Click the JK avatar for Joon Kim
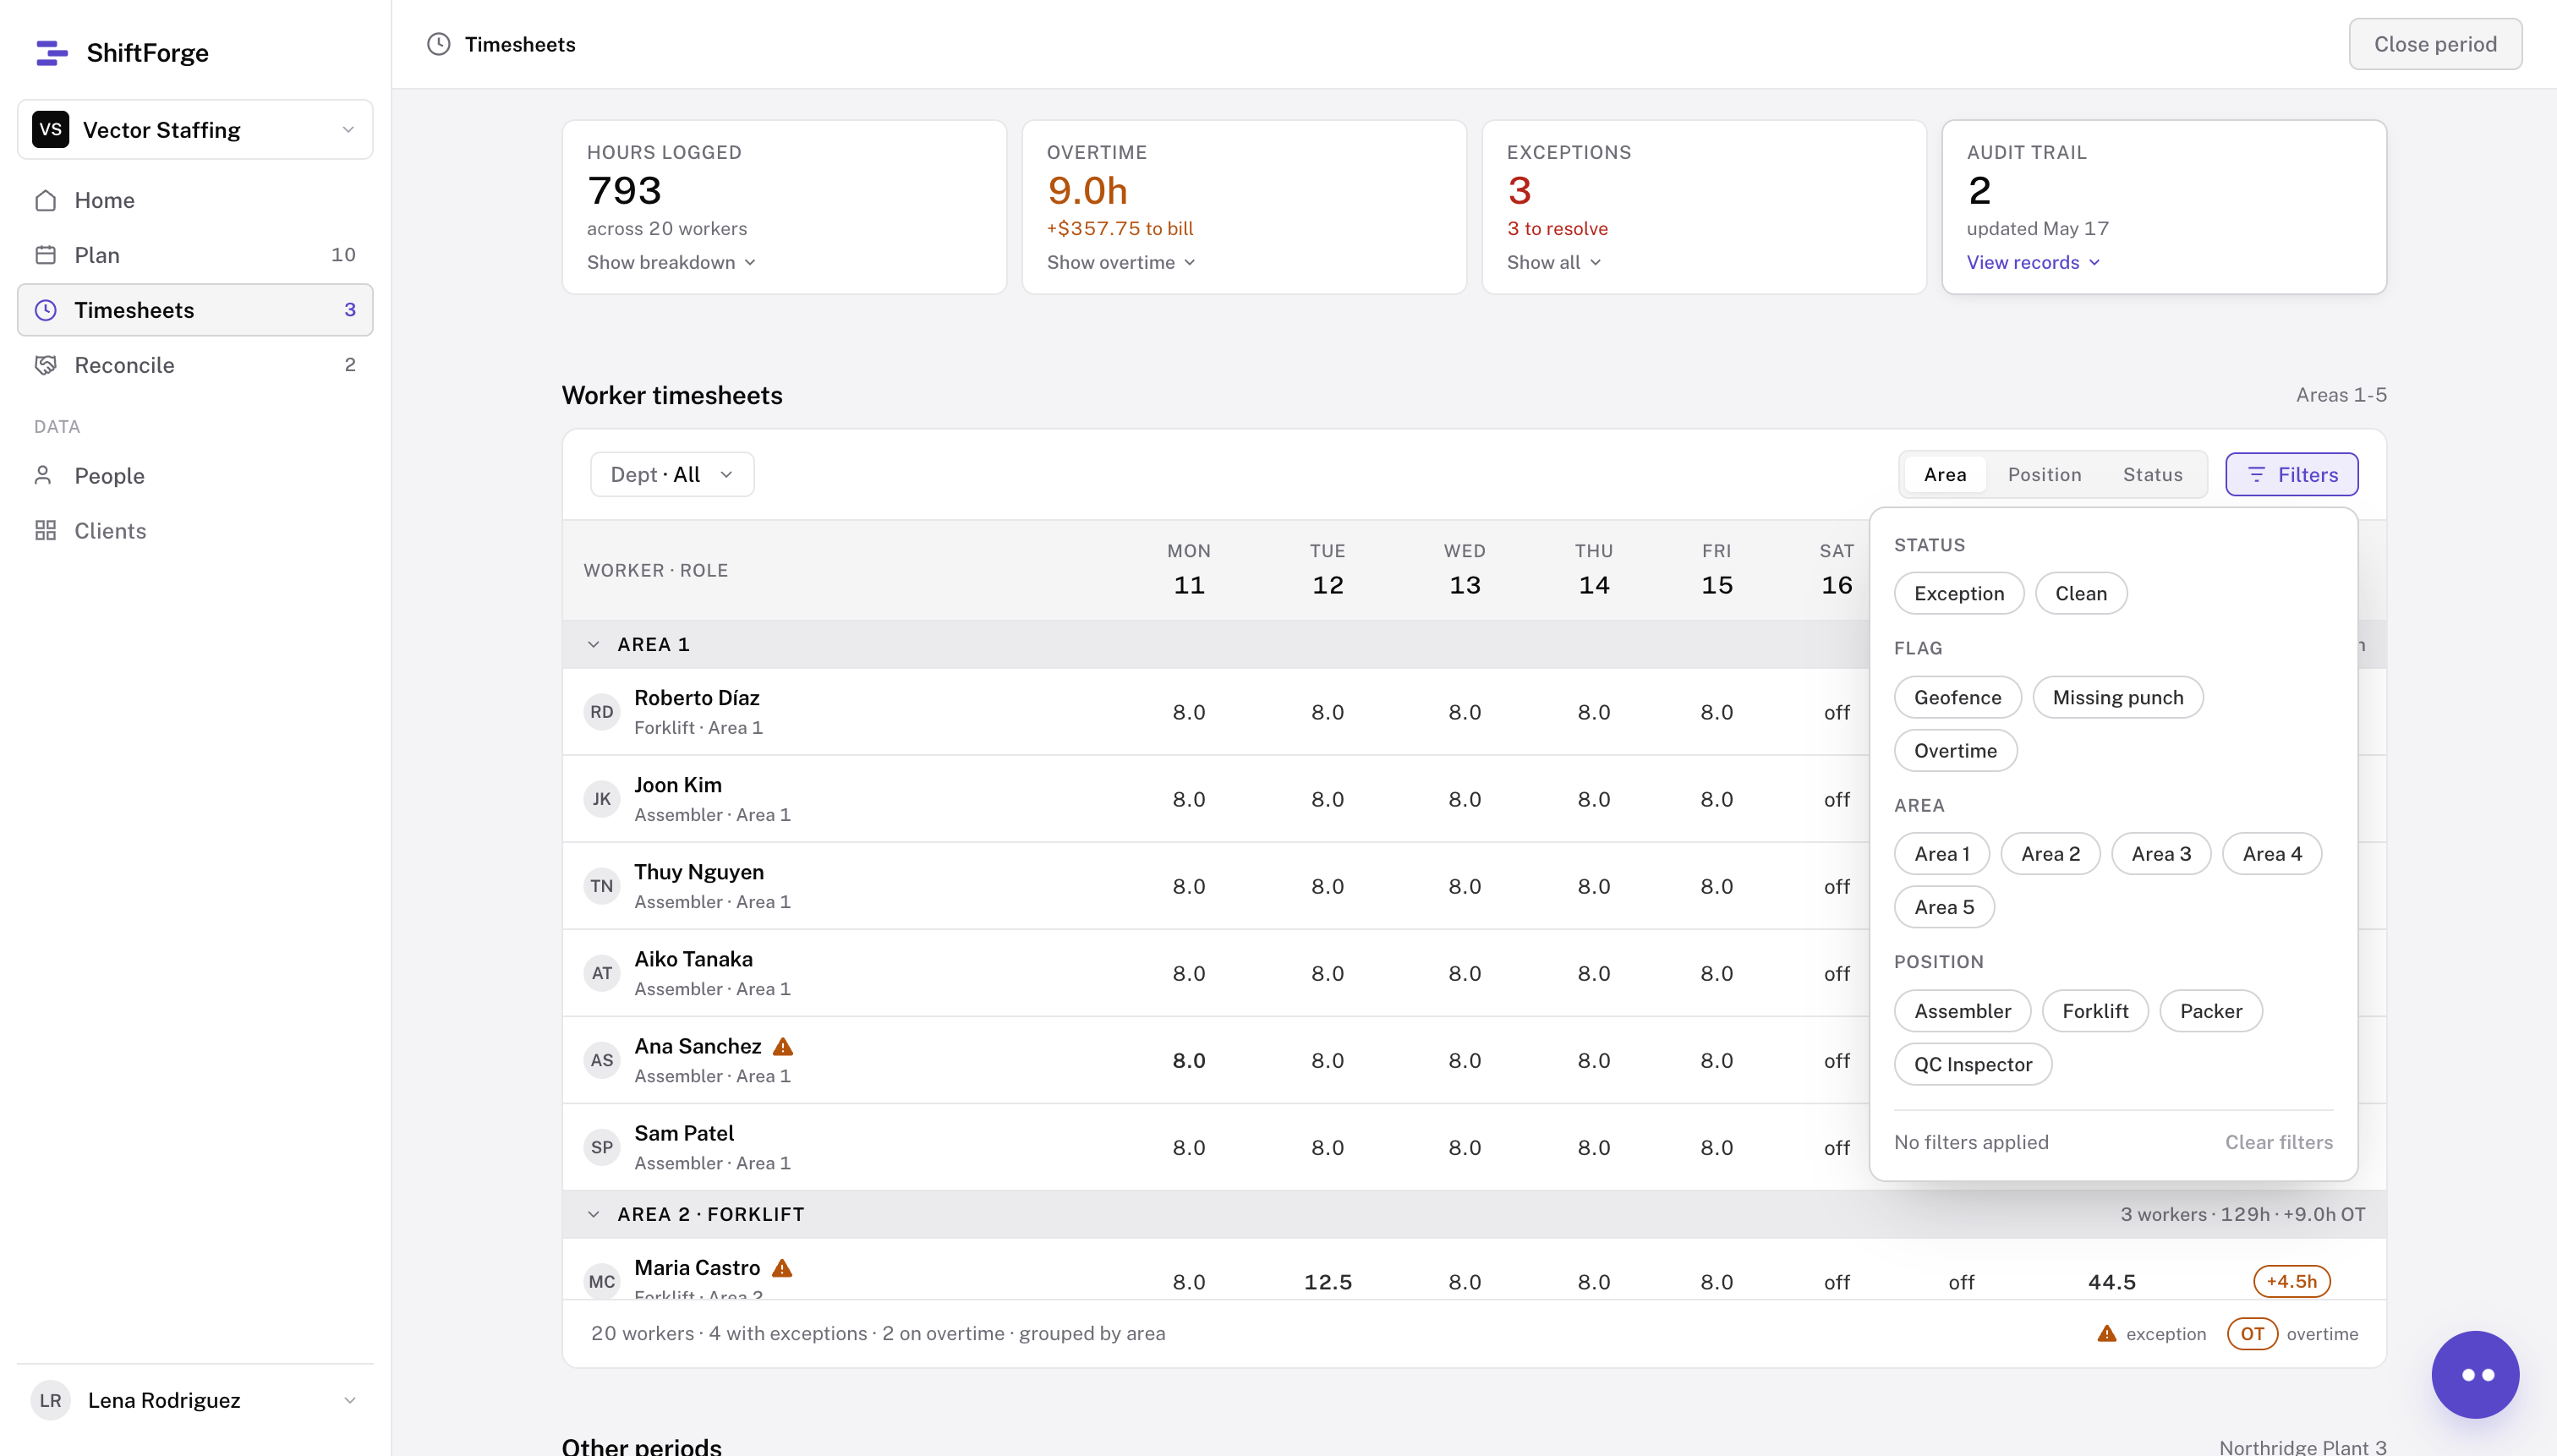 [x=601, y=799]
